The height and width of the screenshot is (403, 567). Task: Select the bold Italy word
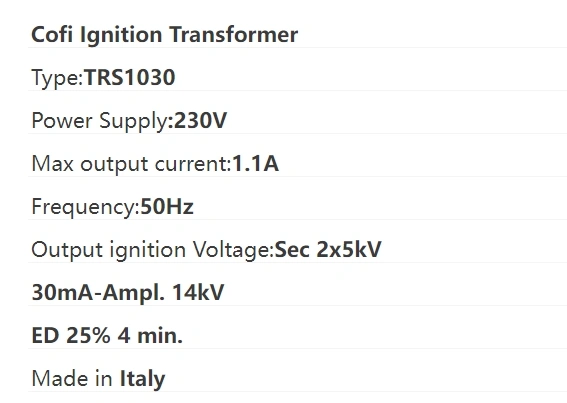(142, 379)
